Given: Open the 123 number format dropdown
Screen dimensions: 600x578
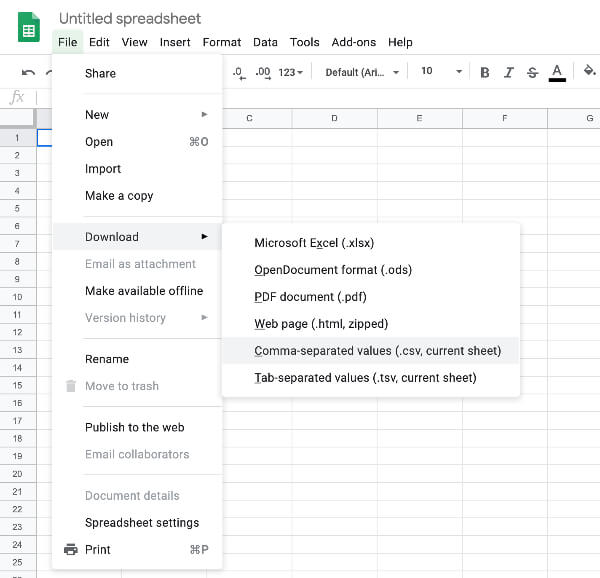Looking at the screenshot, I should (x=290, y=72).
